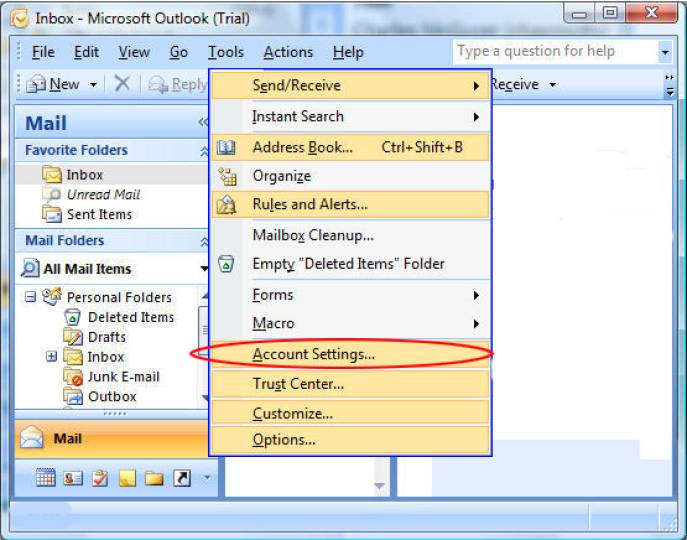Expand the Inbox subfolder tree
Viewport: 687px width, 540px height.
pos(51,356)
